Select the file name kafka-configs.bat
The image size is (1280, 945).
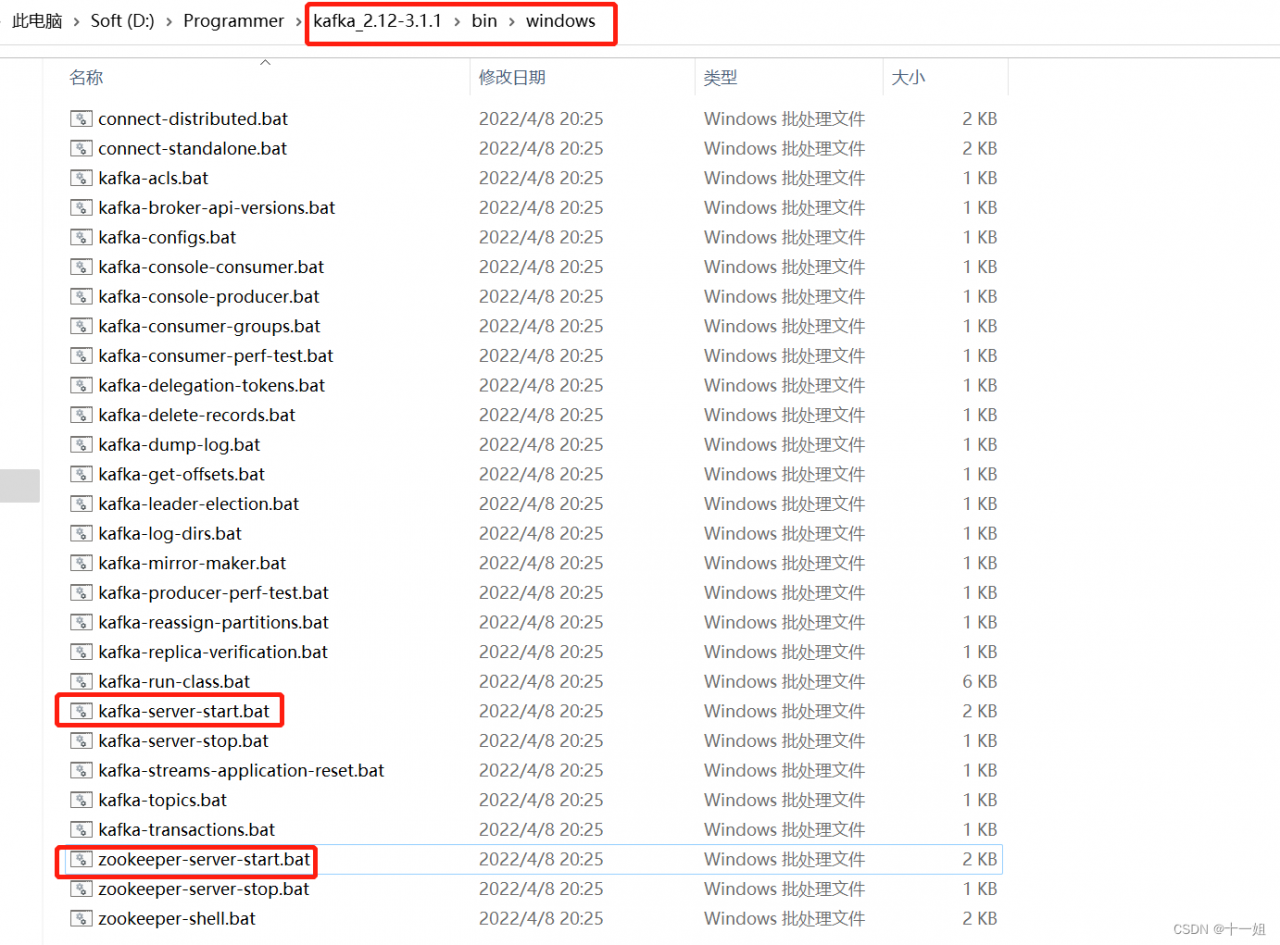(167, 238)
